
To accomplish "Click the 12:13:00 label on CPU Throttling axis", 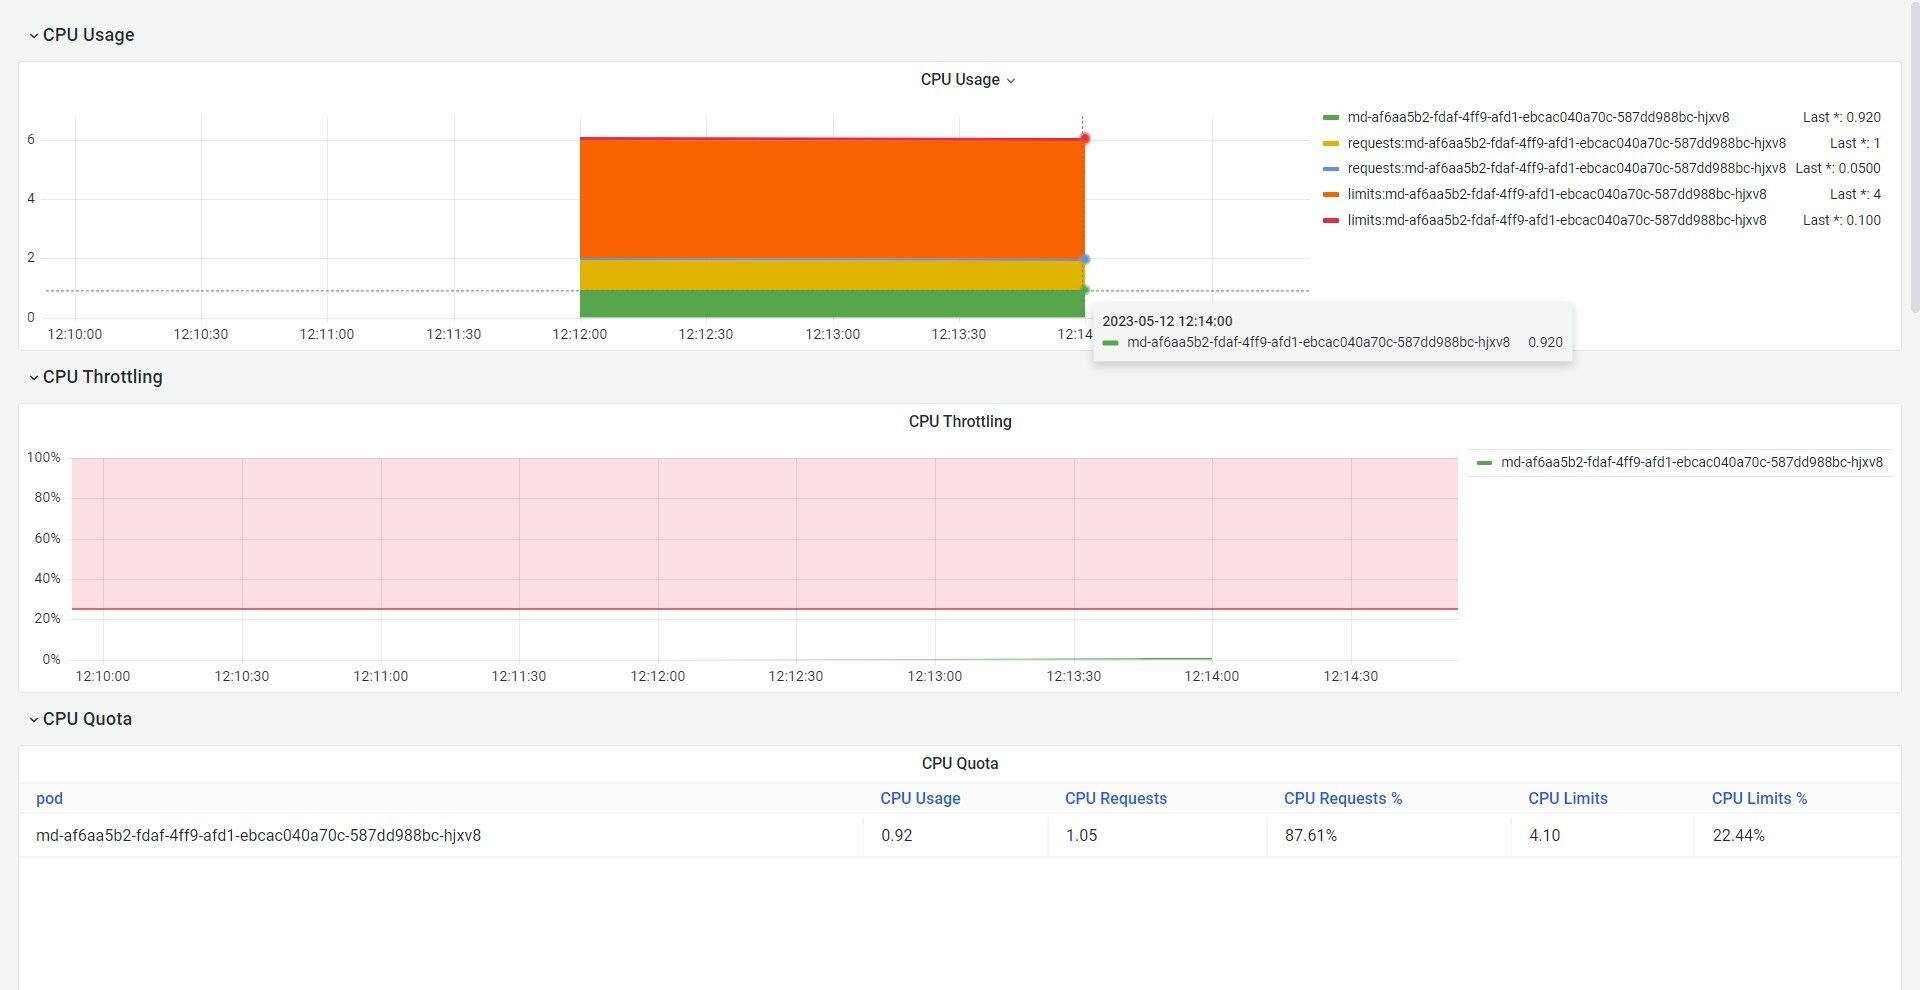I will coord(935,676).
